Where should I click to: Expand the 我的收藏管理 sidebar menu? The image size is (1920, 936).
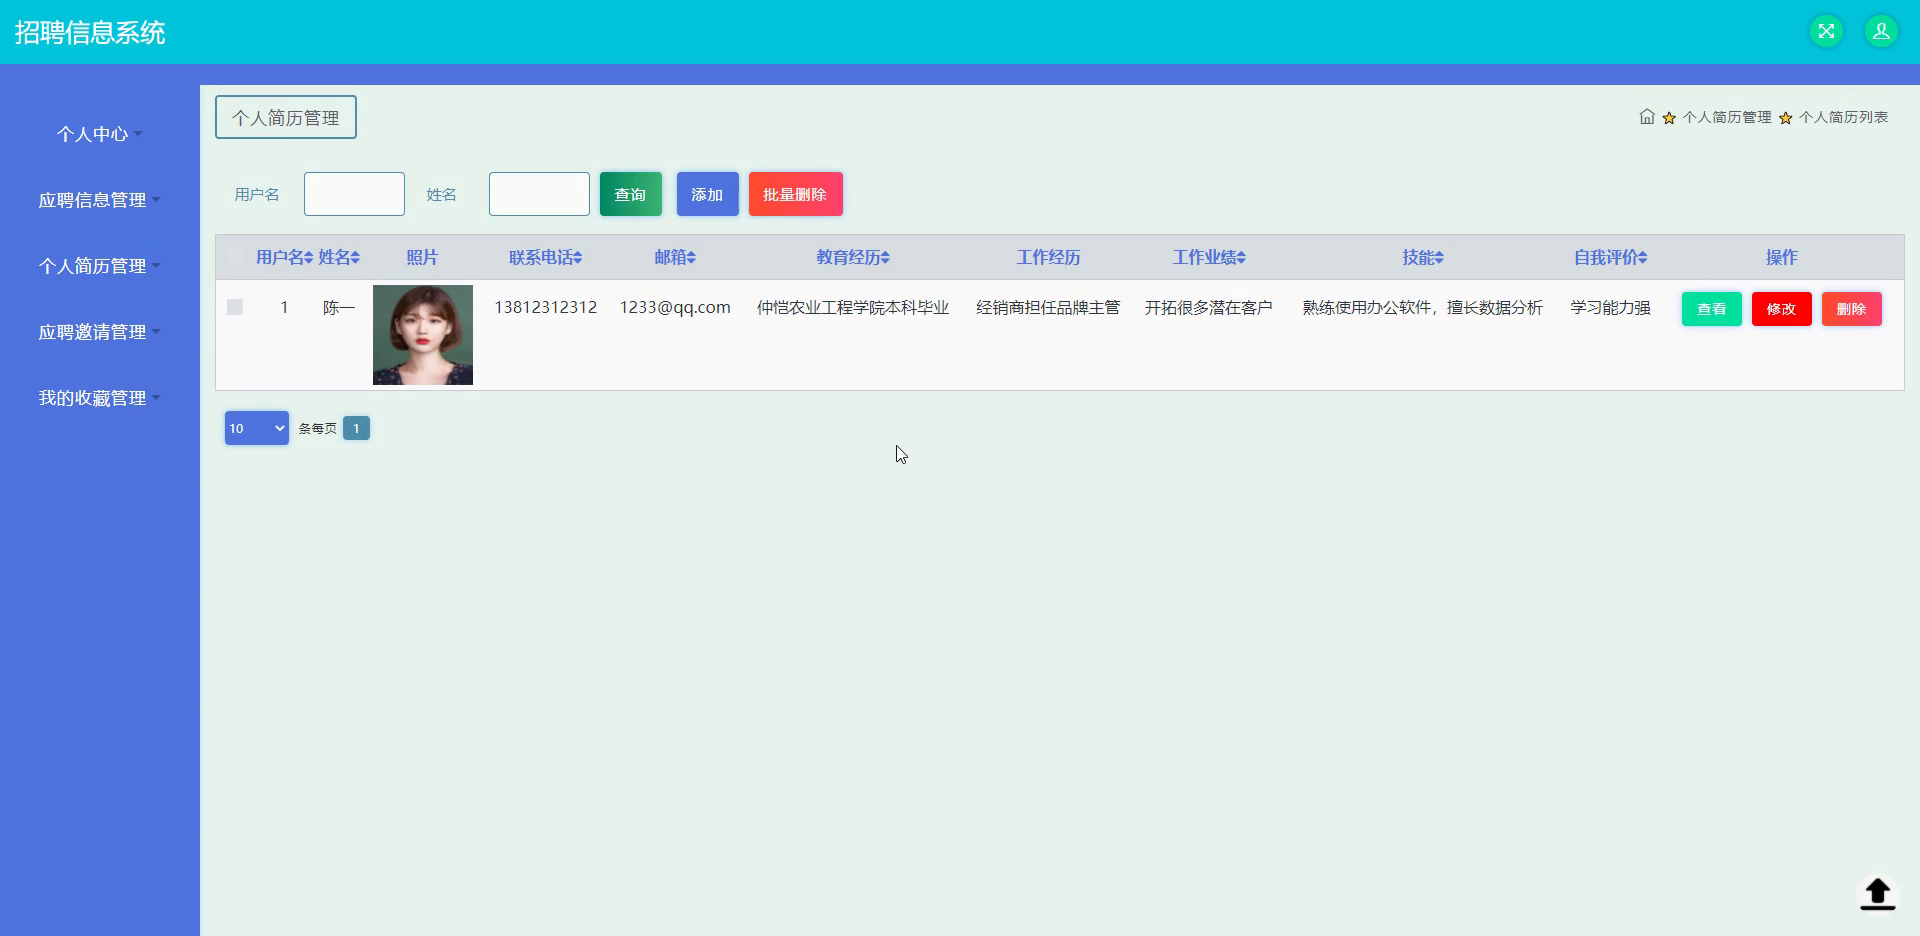coord(99,398)
